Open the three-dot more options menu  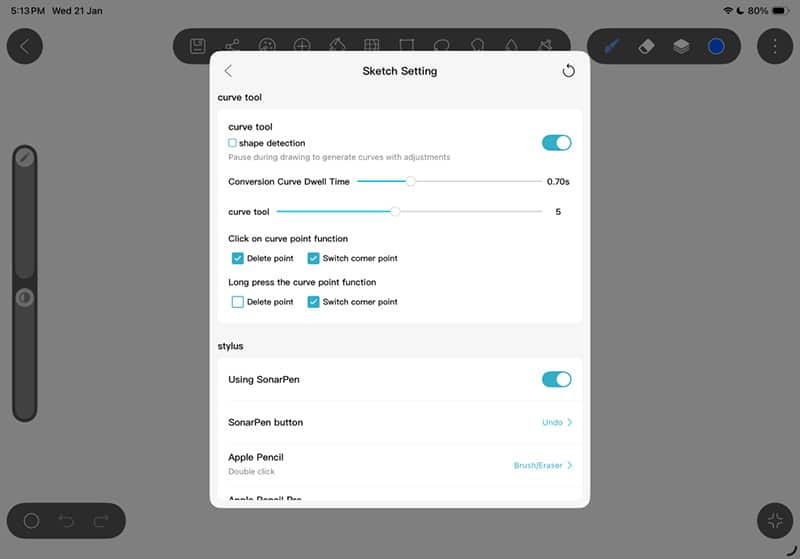(x=774, y=46)
